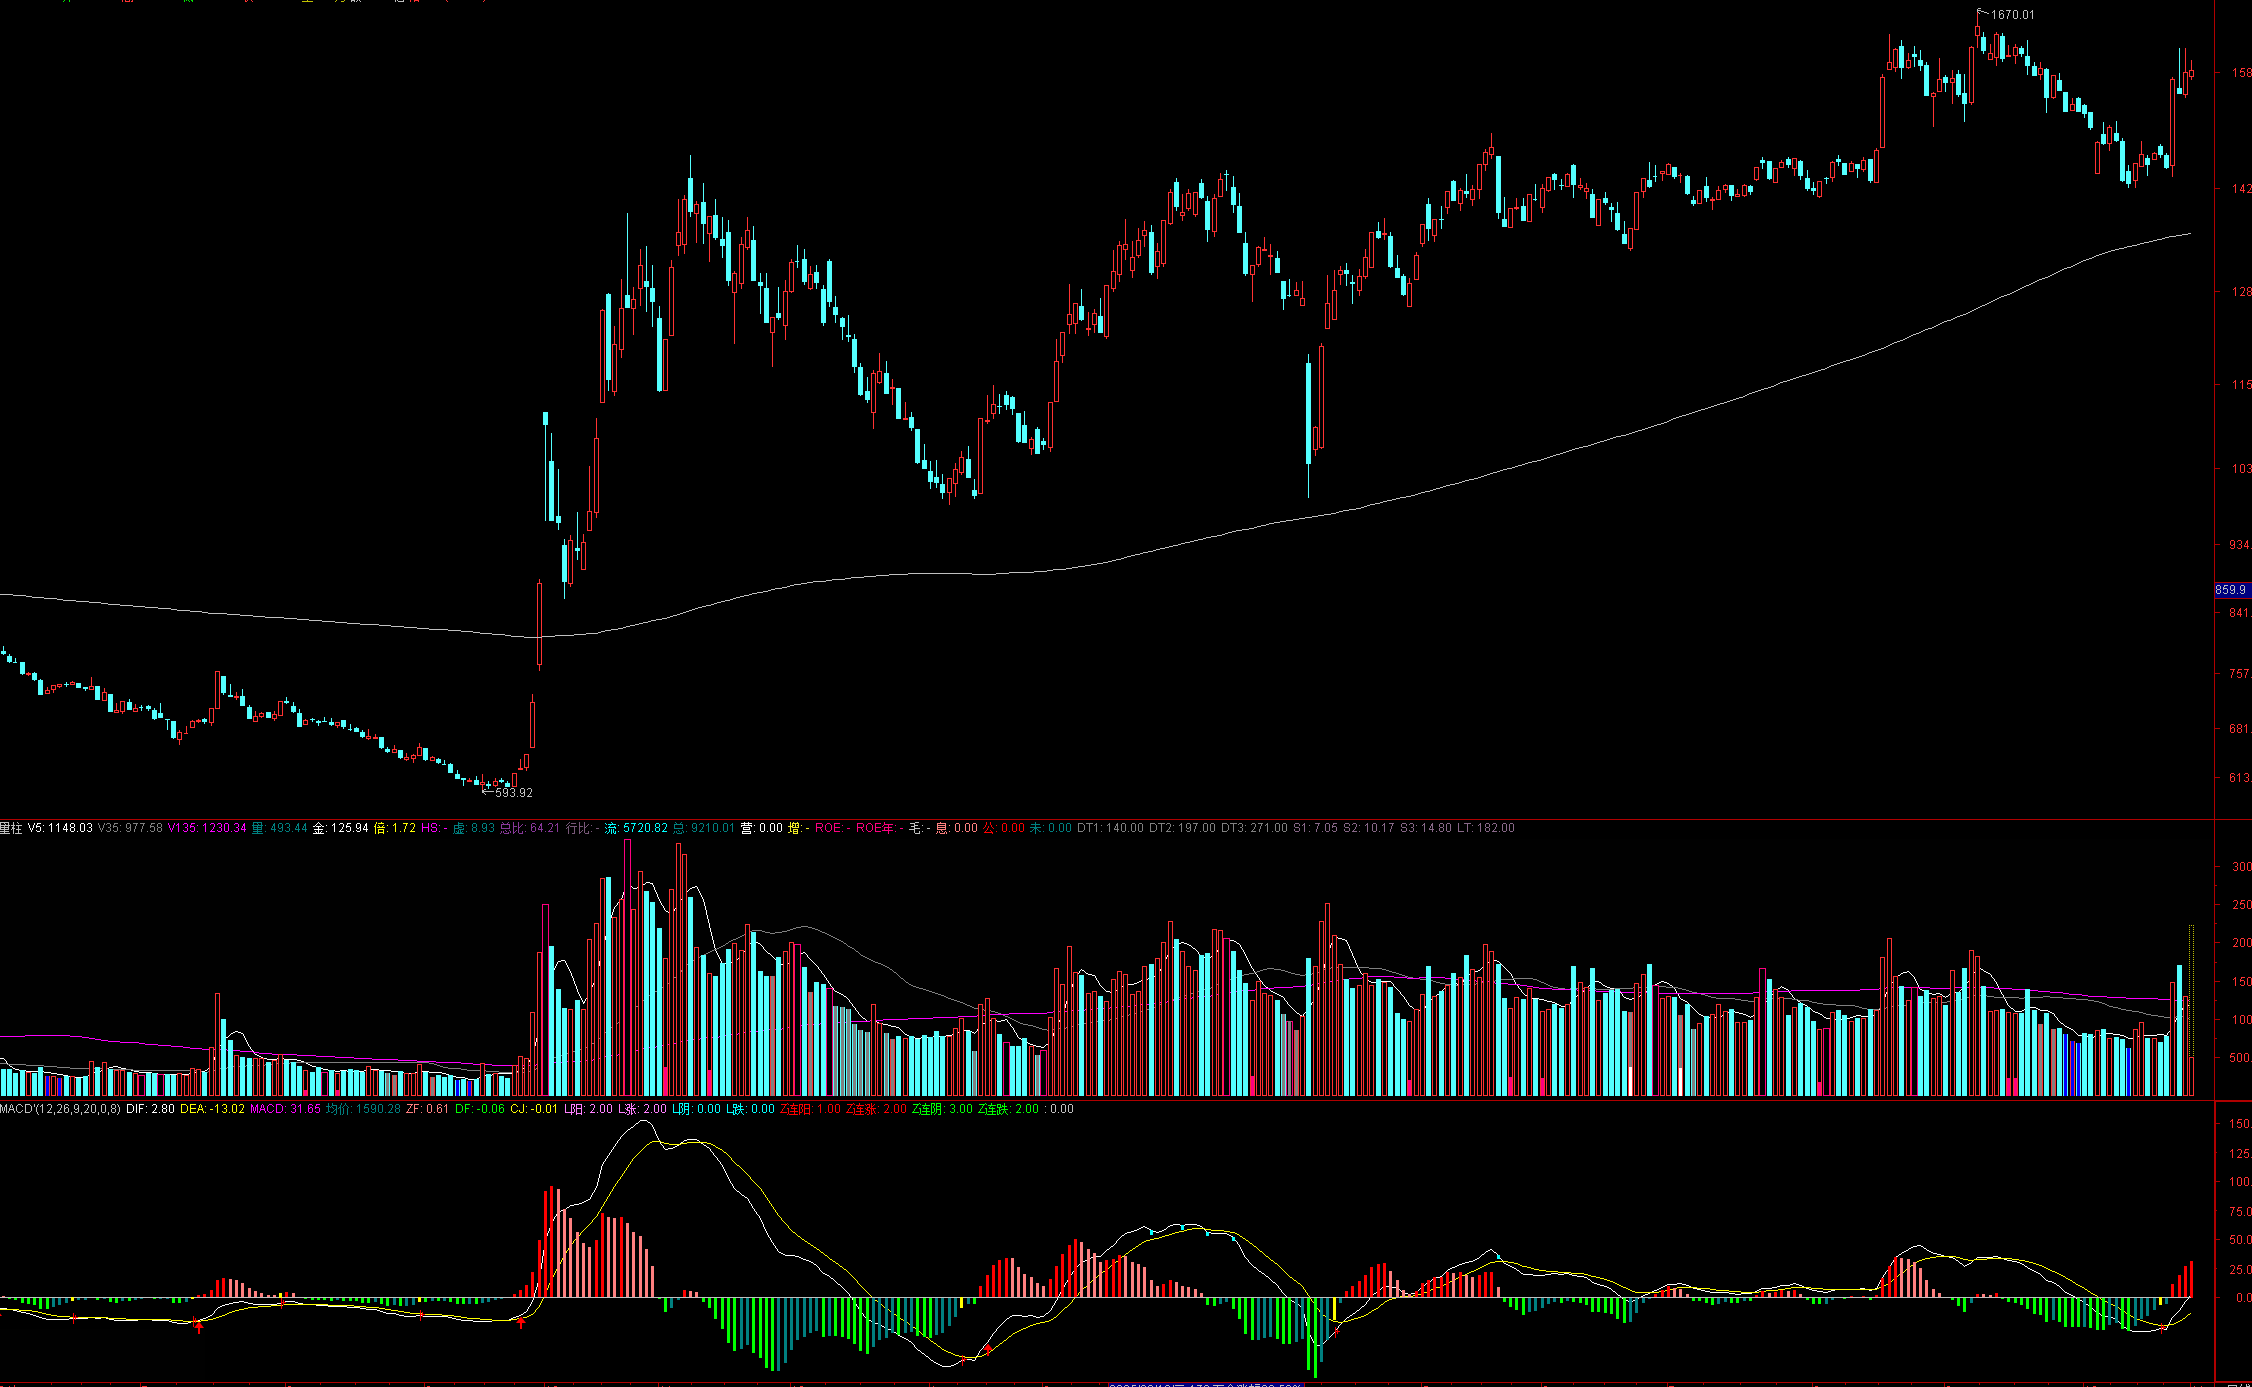Click the MACD(12,26,9,20,0,8) indicator title
The image size is (2252, 1387).
coord(60,1109)
